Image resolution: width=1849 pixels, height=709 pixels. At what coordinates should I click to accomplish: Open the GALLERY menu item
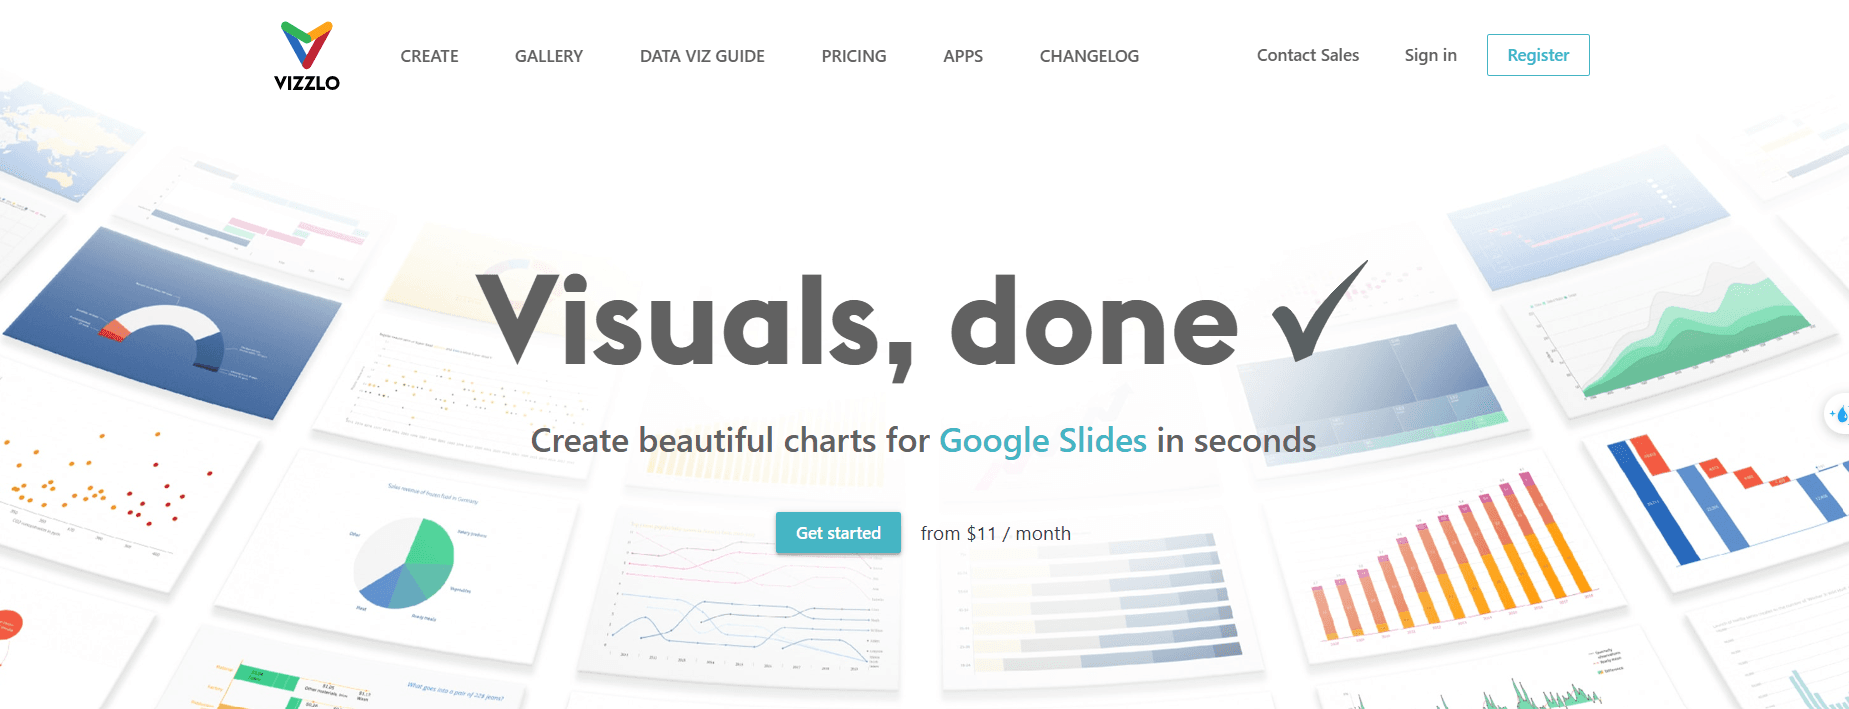(x=548, y=56)
